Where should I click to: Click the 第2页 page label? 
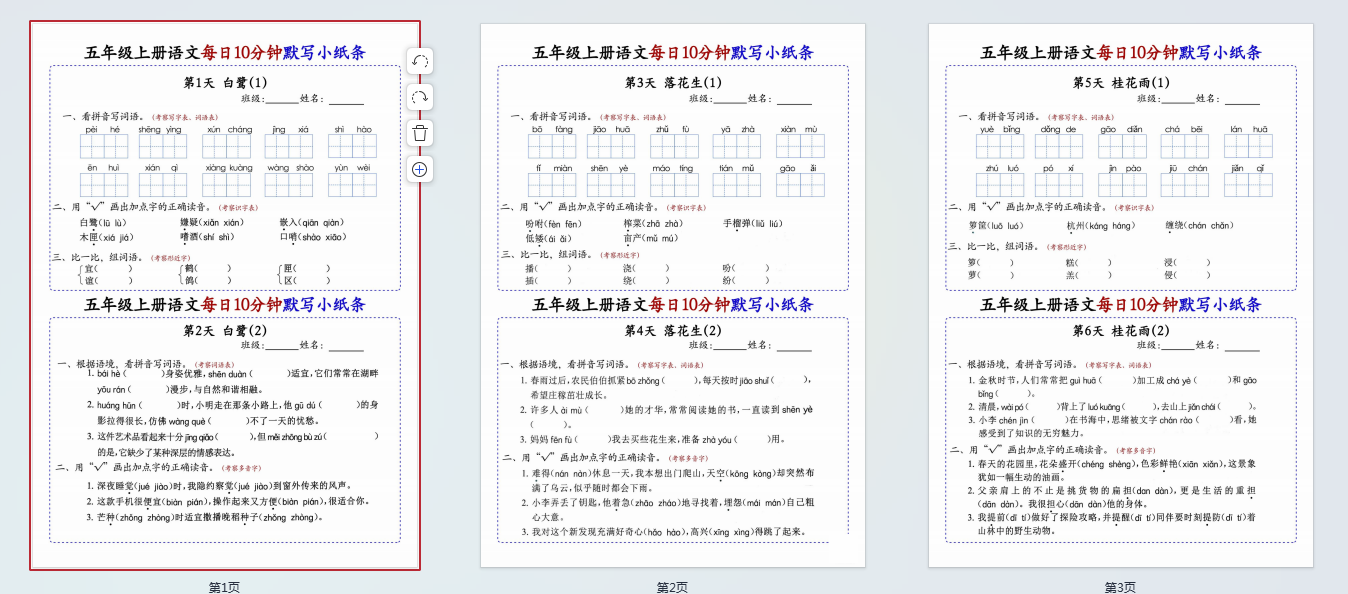click(x=673, y=587)
